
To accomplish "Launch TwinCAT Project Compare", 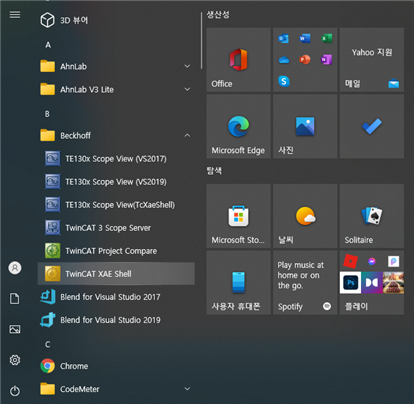I will pos(116,251).
